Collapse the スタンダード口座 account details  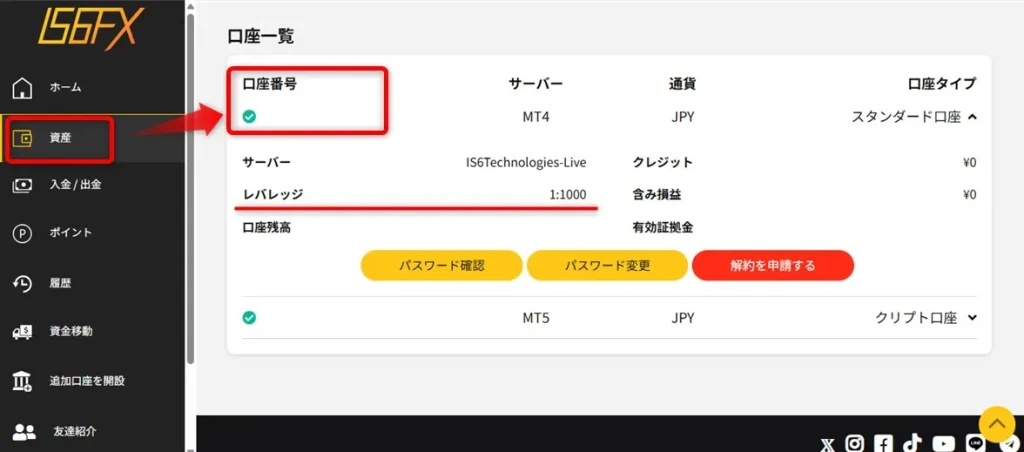click(x=972, y=118)
